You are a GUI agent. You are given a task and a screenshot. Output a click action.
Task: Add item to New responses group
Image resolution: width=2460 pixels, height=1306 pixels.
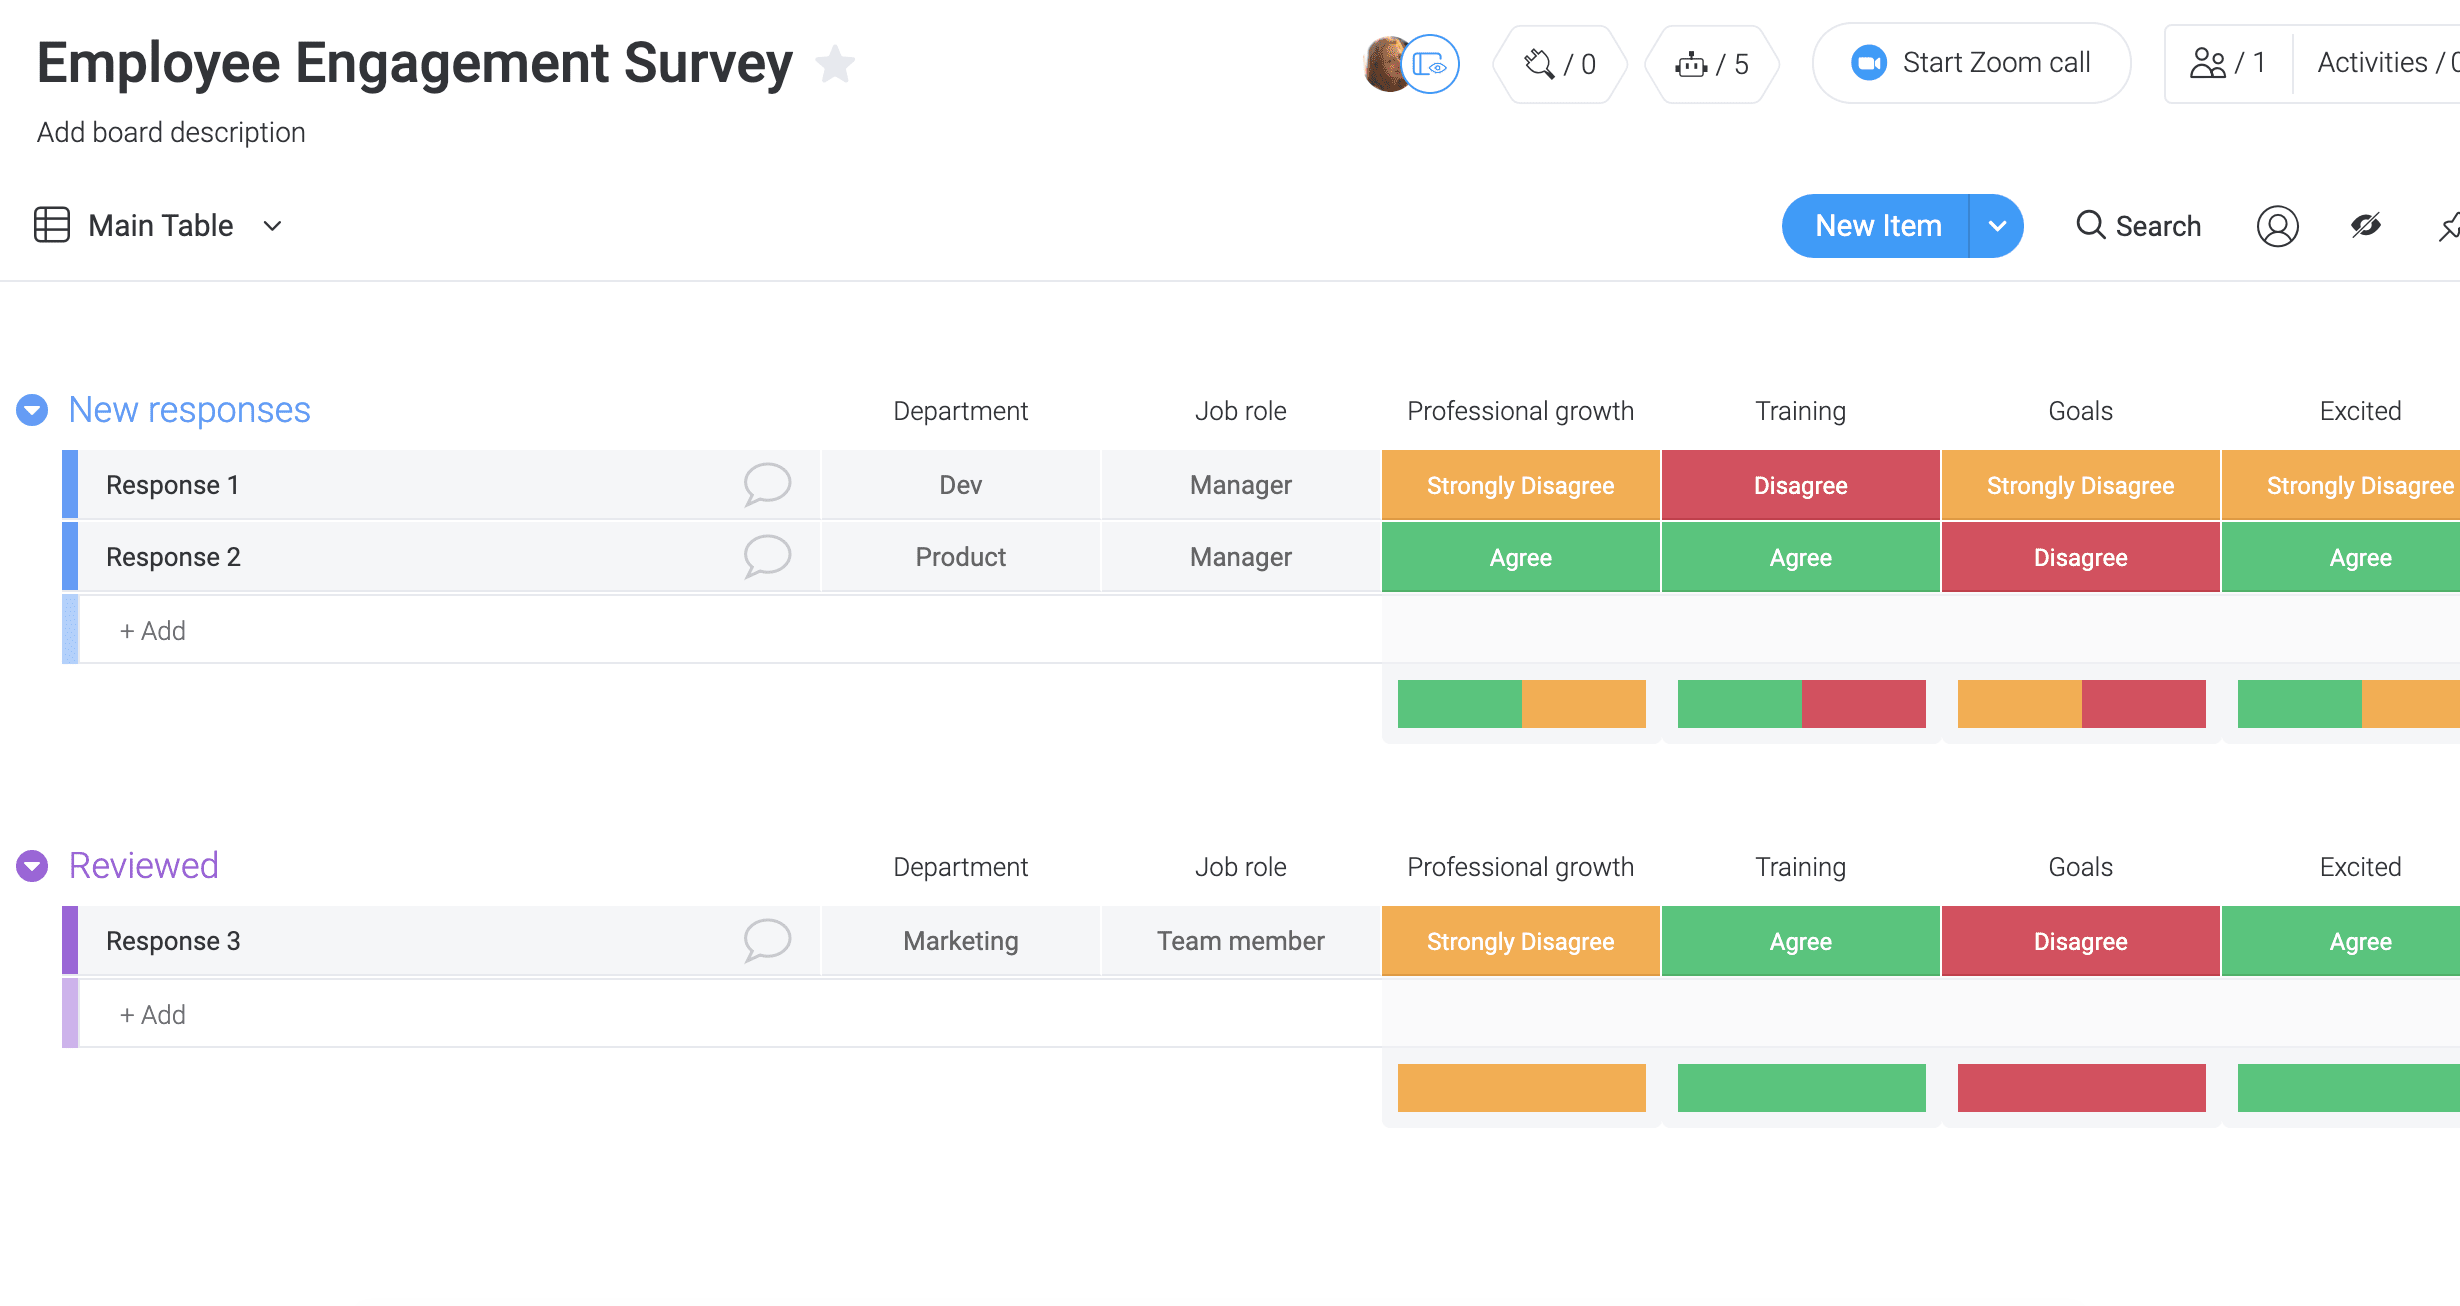coord(151,631)
